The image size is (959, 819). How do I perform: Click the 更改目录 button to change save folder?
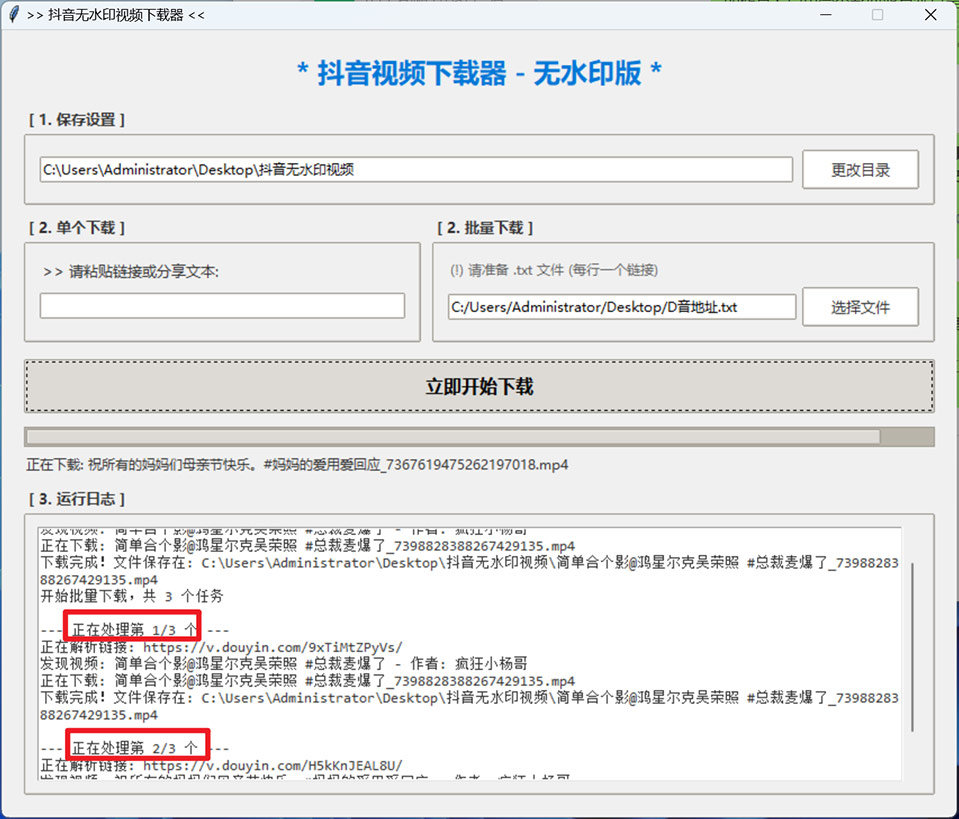coord(860,169)
